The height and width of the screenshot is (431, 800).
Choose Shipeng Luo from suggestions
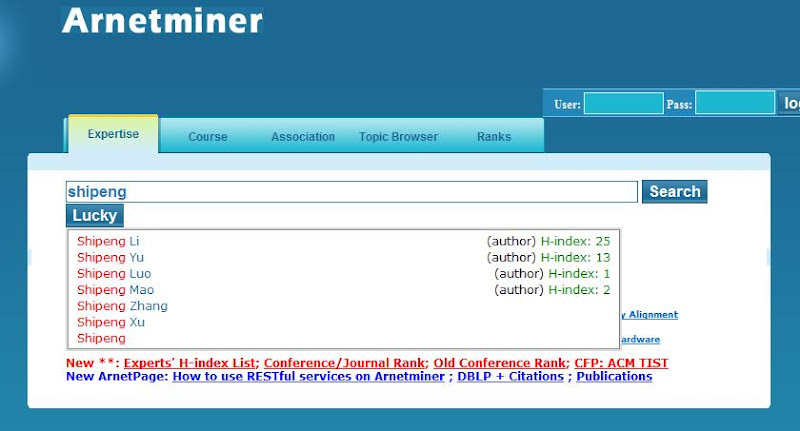[344, 274]
